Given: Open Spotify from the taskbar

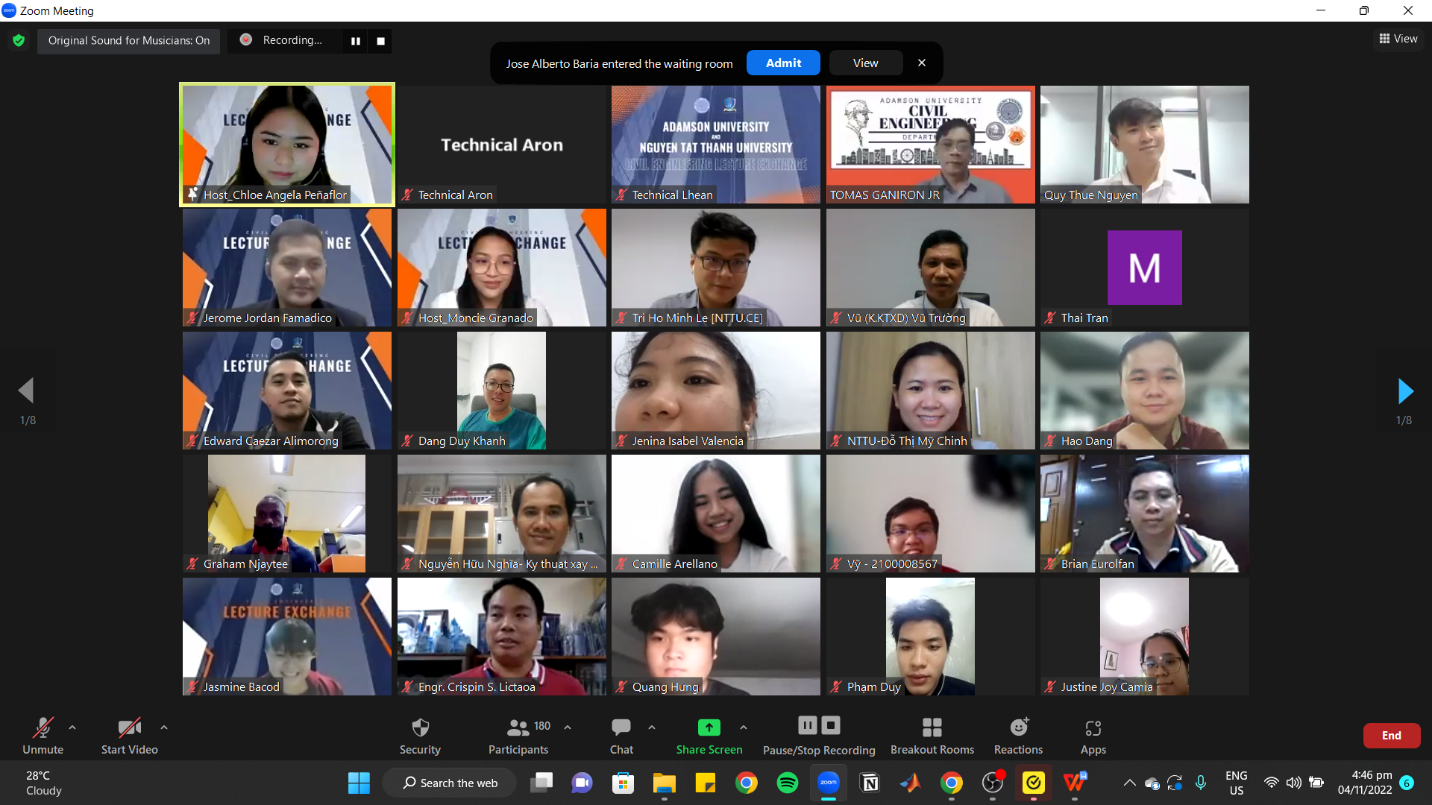Looking at the screenshot, I should (x=787, y=783).
